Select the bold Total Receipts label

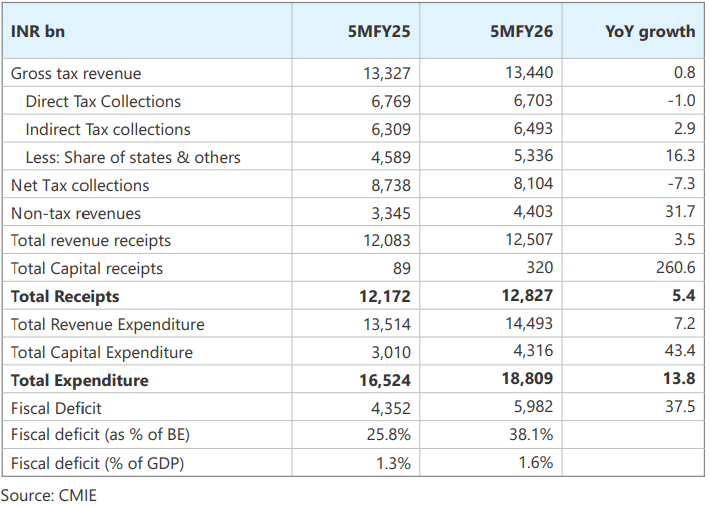[x=65, y=296]
